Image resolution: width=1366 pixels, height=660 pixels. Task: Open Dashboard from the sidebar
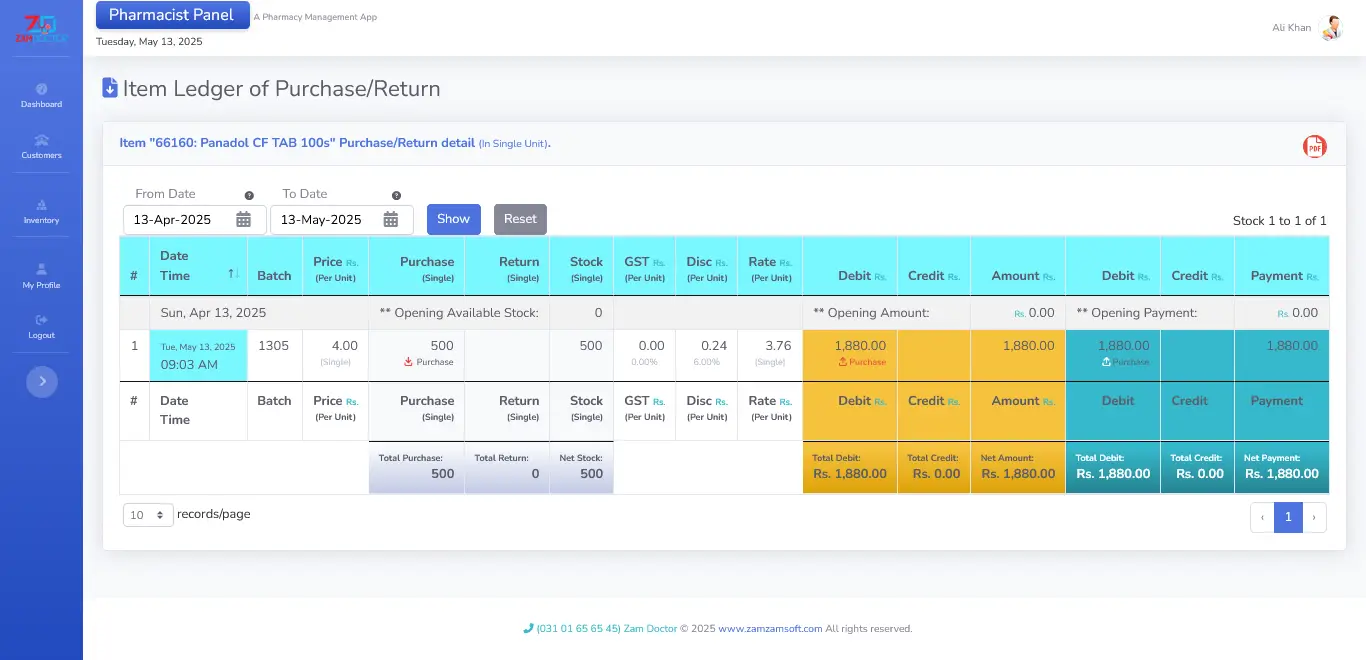[x=41, y=95]
